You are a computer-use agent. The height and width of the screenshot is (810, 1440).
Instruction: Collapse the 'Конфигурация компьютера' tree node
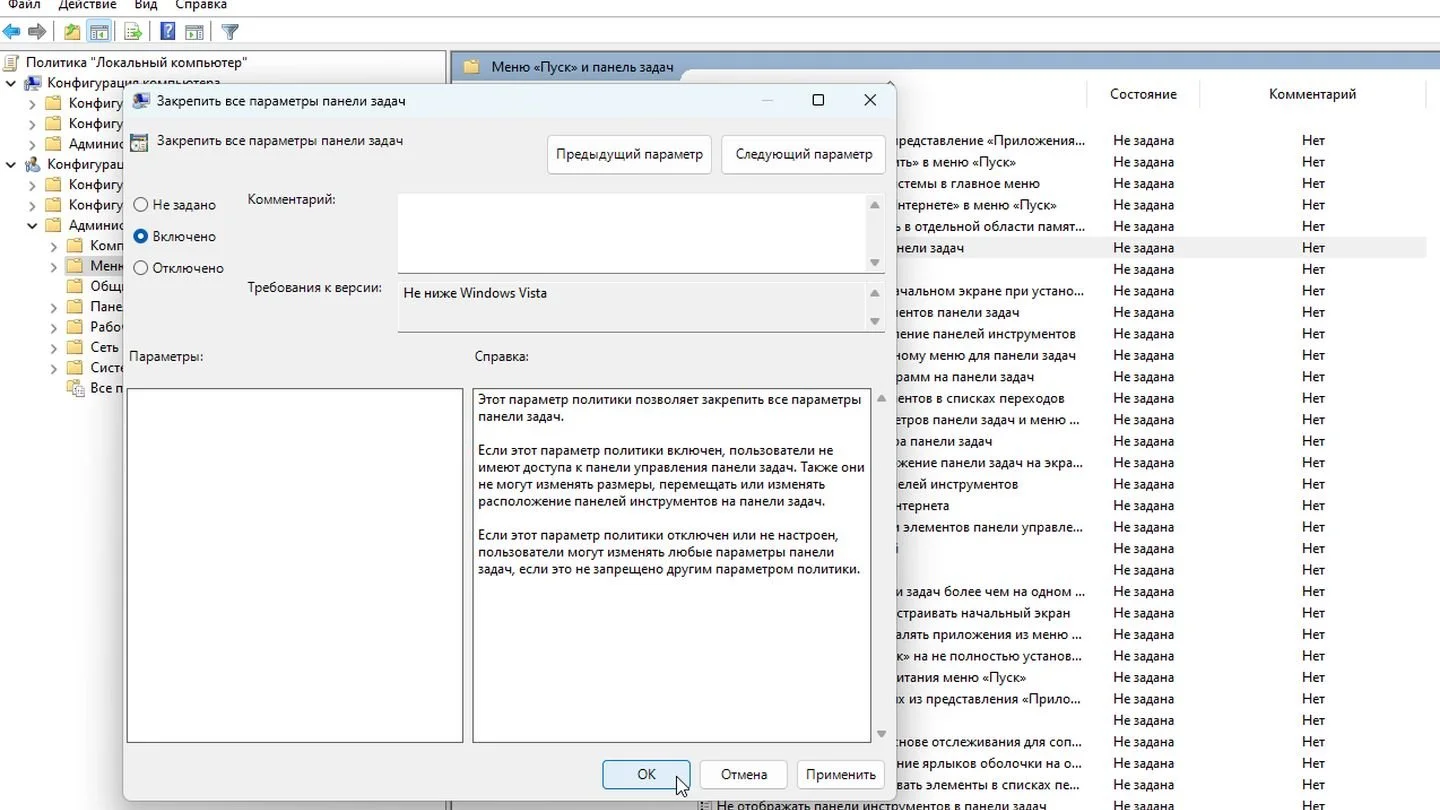click(x=11, y=83)
